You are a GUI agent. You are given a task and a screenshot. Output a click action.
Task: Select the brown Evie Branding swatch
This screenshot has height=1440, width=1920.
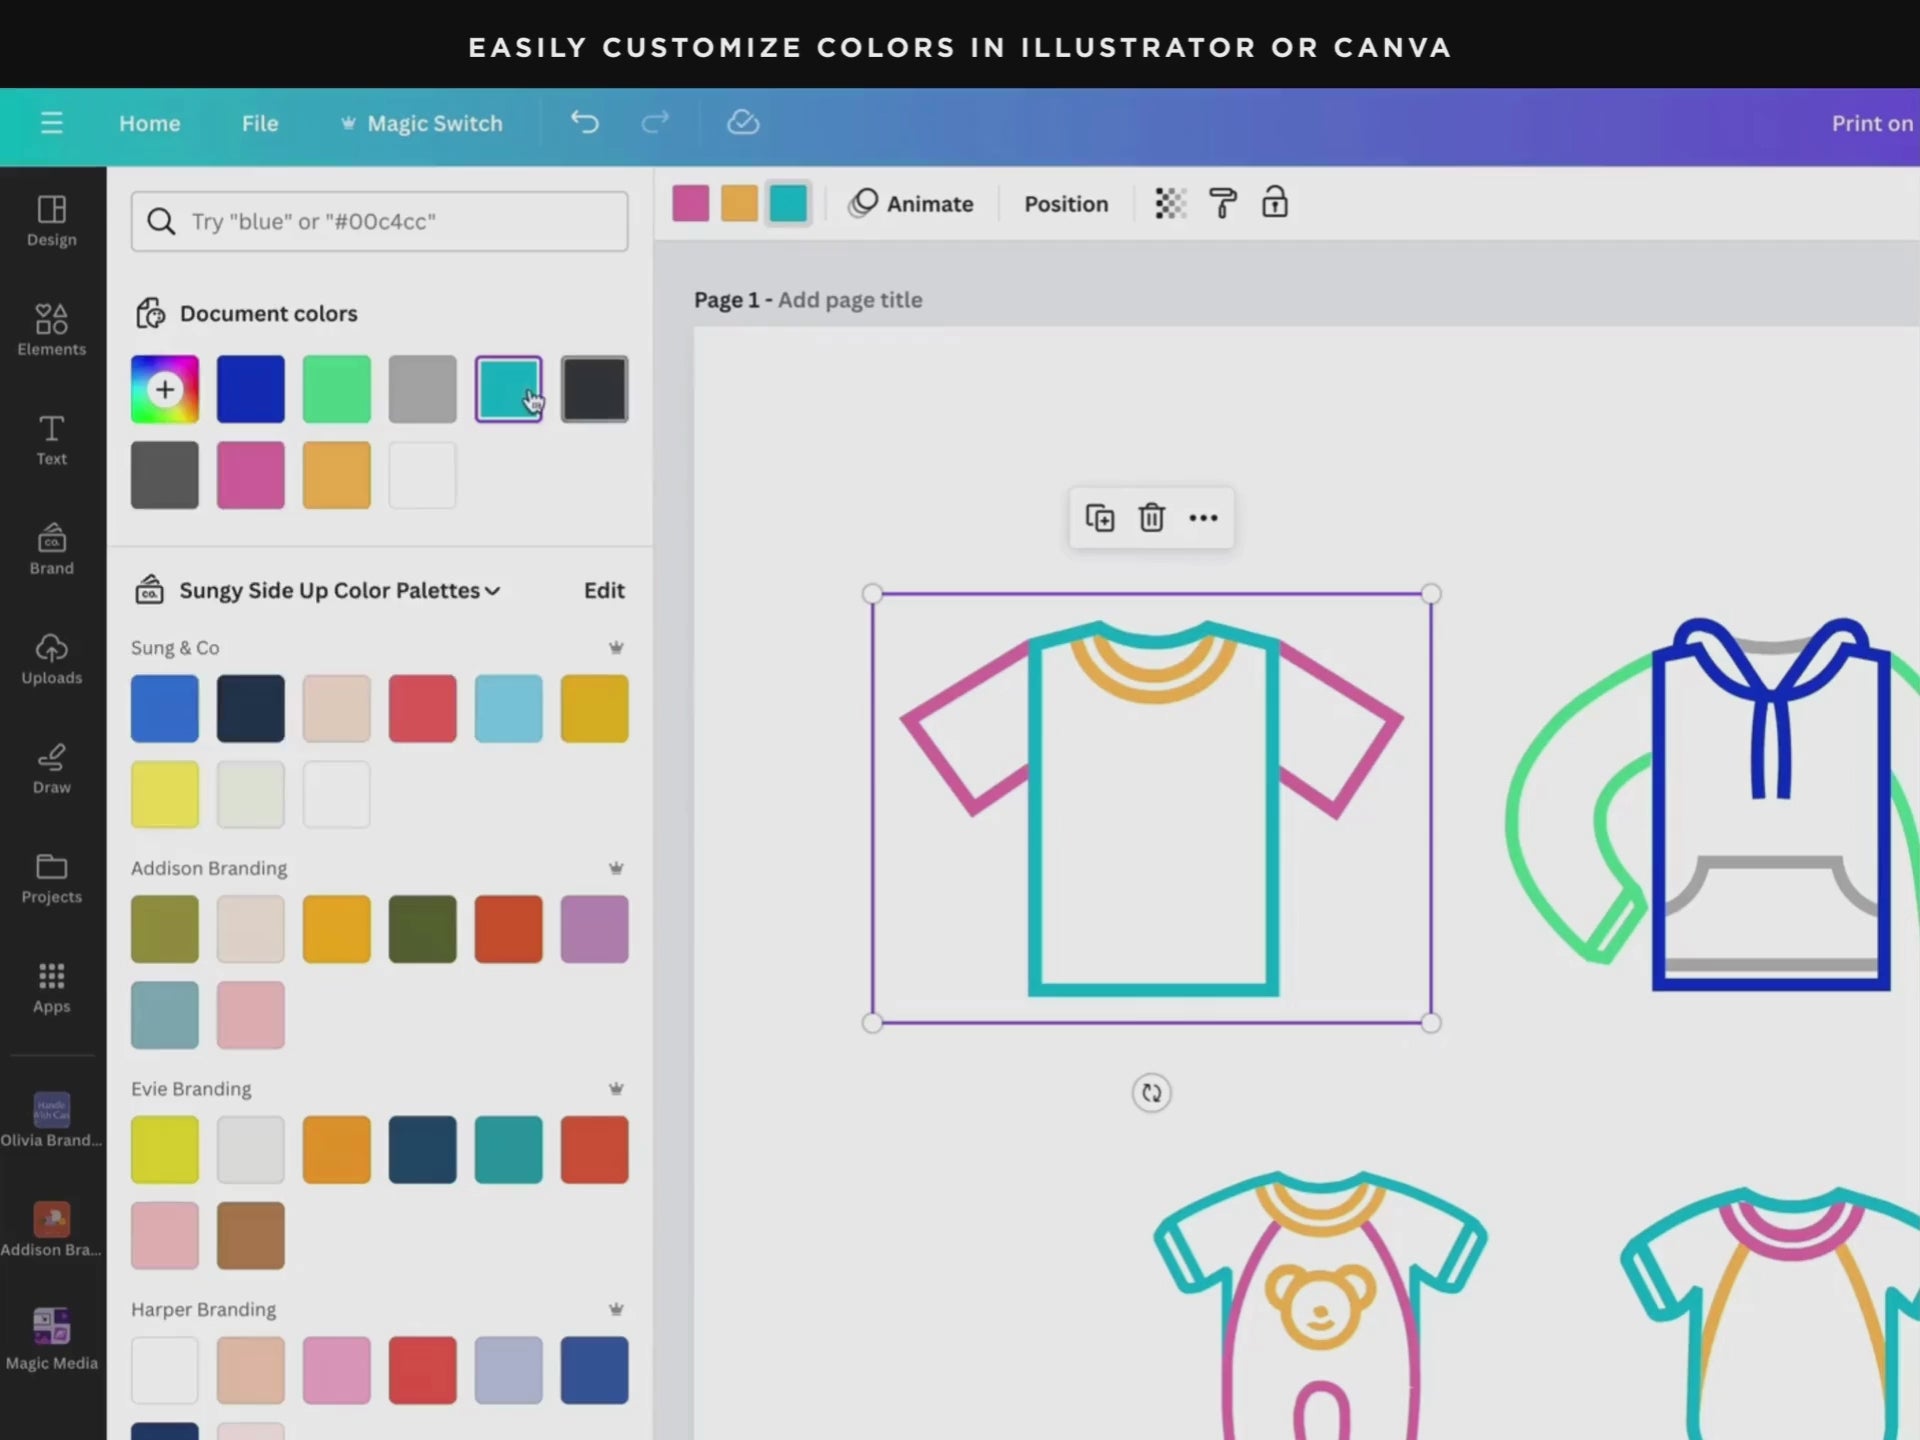tap(251, 1236)
